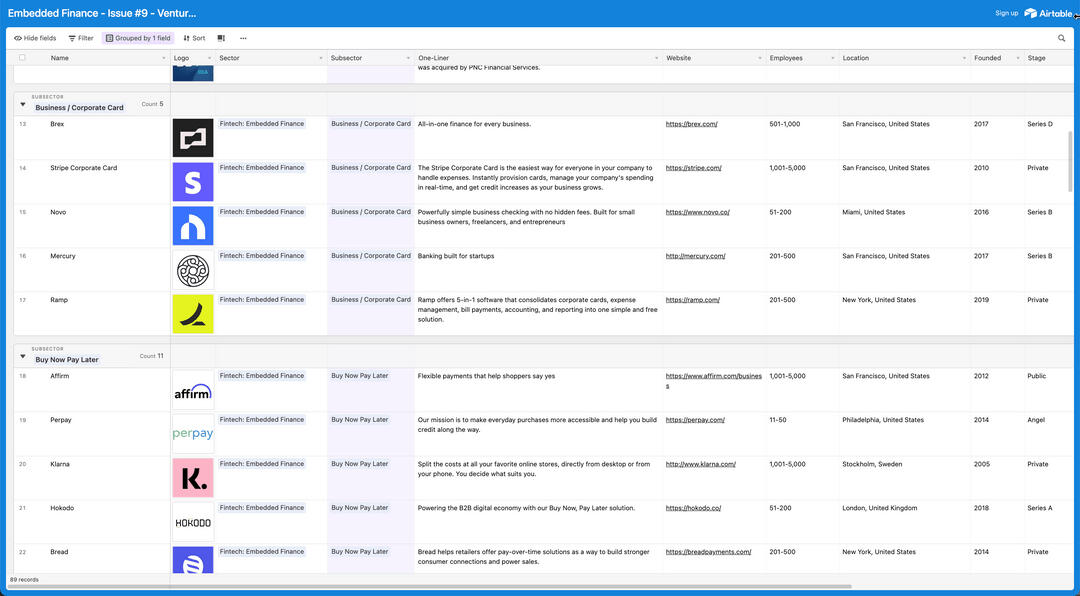Image resolution: width=1080 pixels, height=596 pixels.
Task: Click the Grouped by 1 field button
Action: coord(137,38)
